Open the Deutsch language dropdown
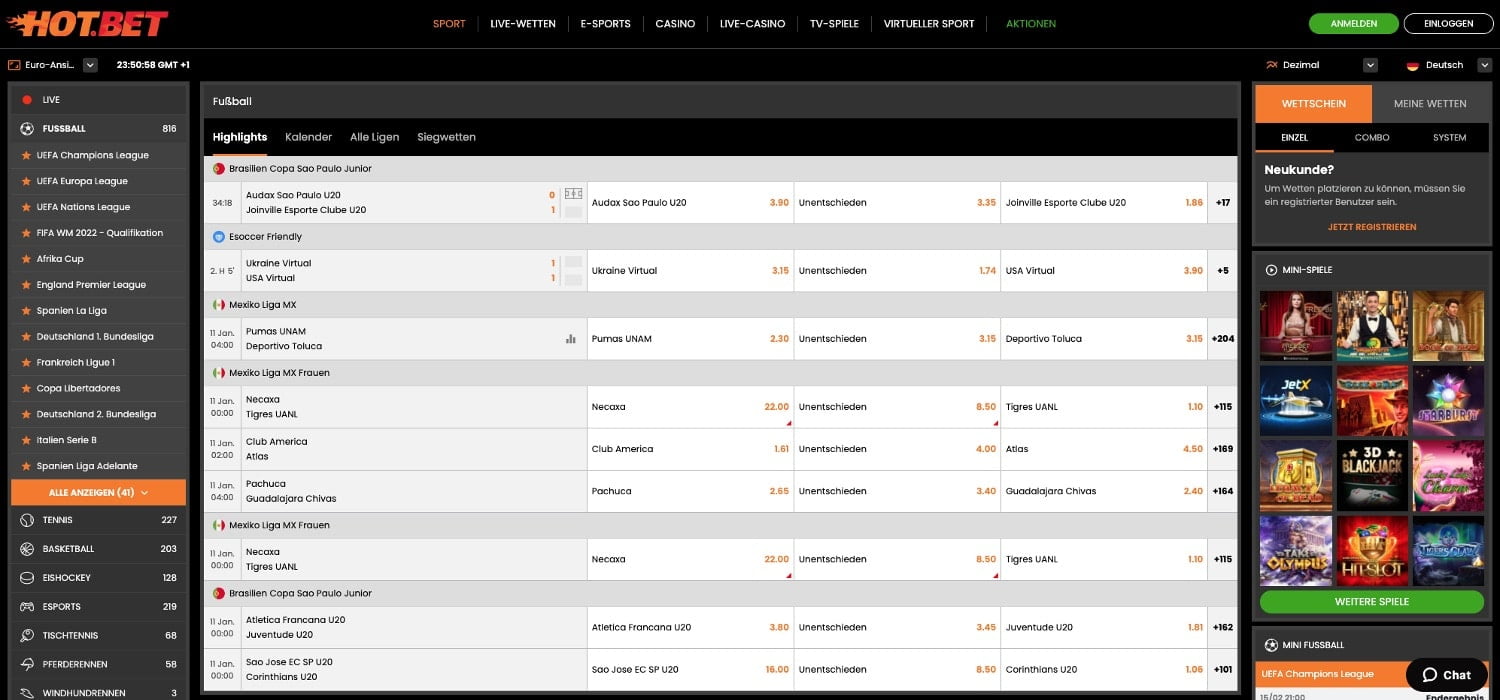Screen dimensions: 1500x700 pos(1483,65)
